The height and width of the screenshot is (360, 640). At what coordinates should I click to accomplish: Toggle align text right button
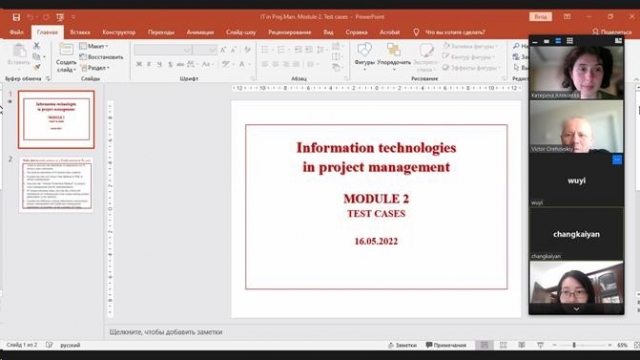coord(286,64)
